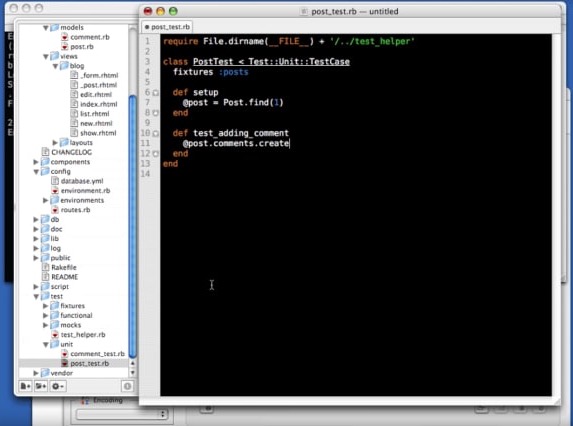Open _form.rhtml file

pos(99,76)
